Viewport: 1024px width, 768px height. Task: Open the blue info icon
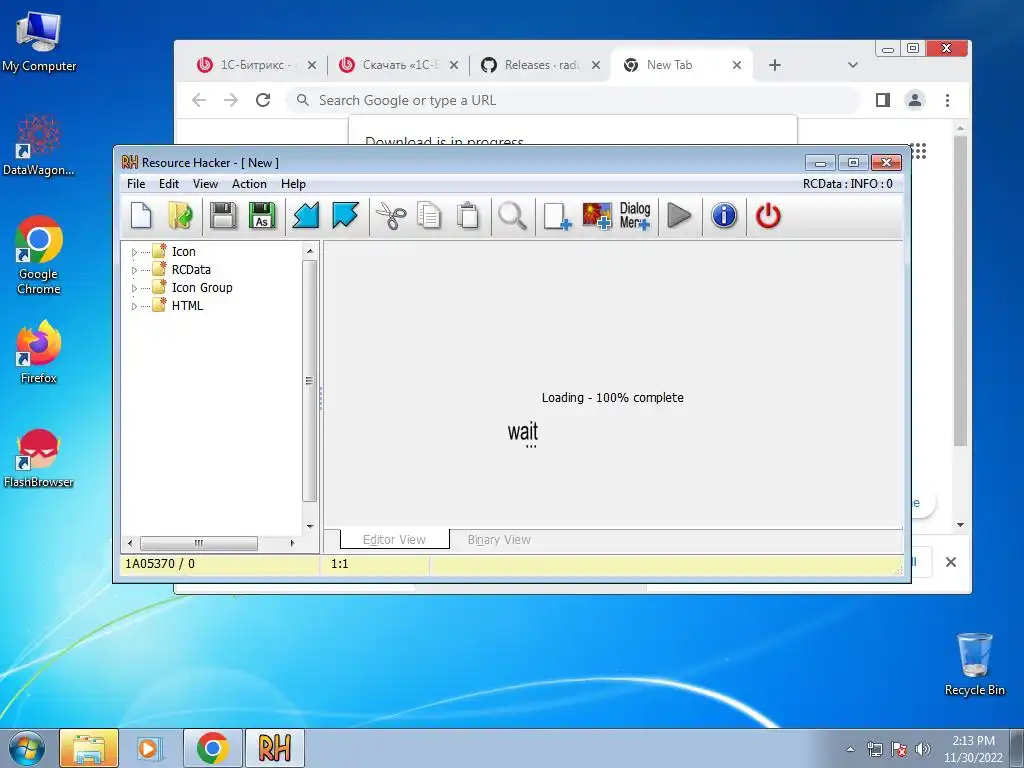coord(724,216)
